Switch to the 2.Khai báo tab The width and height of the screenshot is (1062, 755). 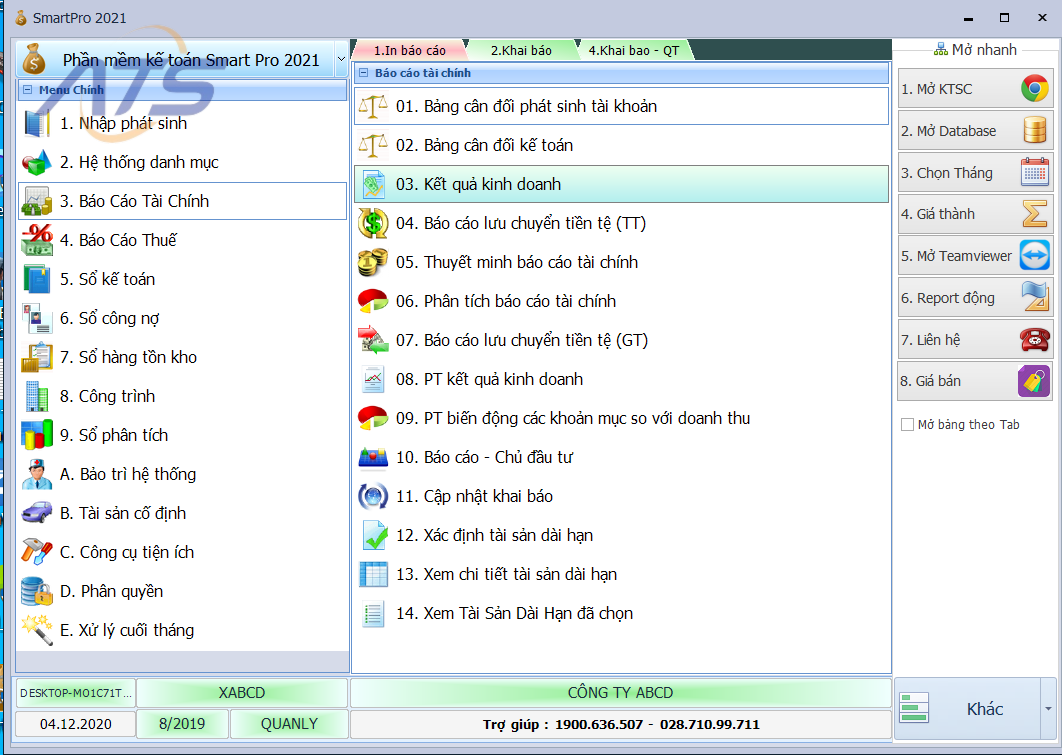(521, 50)
